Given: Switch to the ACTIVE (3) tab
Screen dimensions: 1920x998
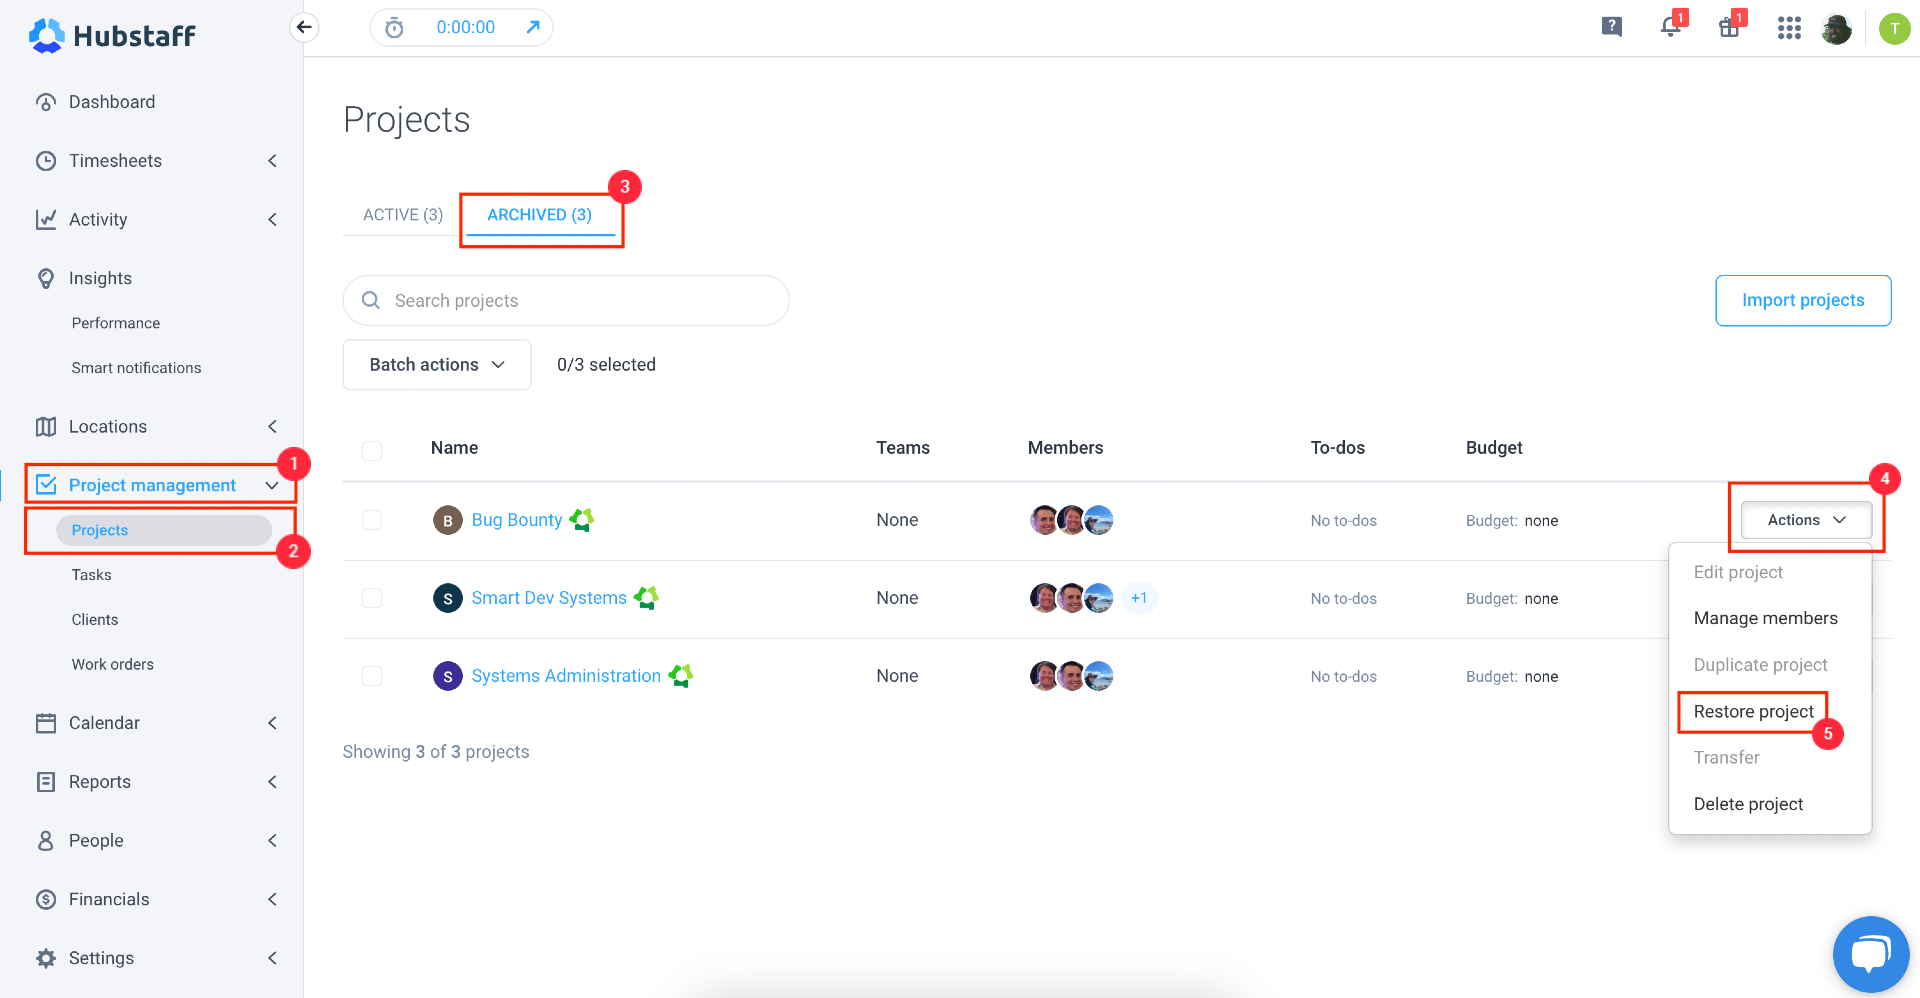Looking at the screenshot, I should point(403,215).
